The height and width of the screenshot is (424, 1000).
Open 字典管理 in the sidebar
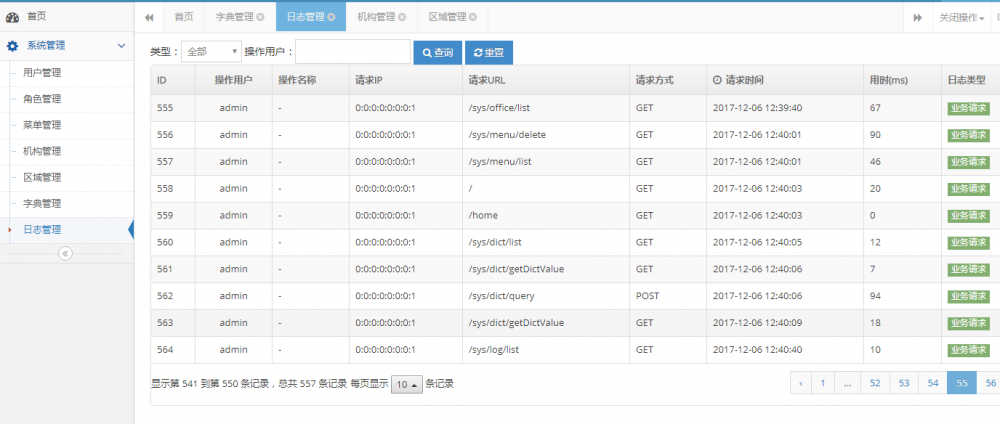[67, 204]
